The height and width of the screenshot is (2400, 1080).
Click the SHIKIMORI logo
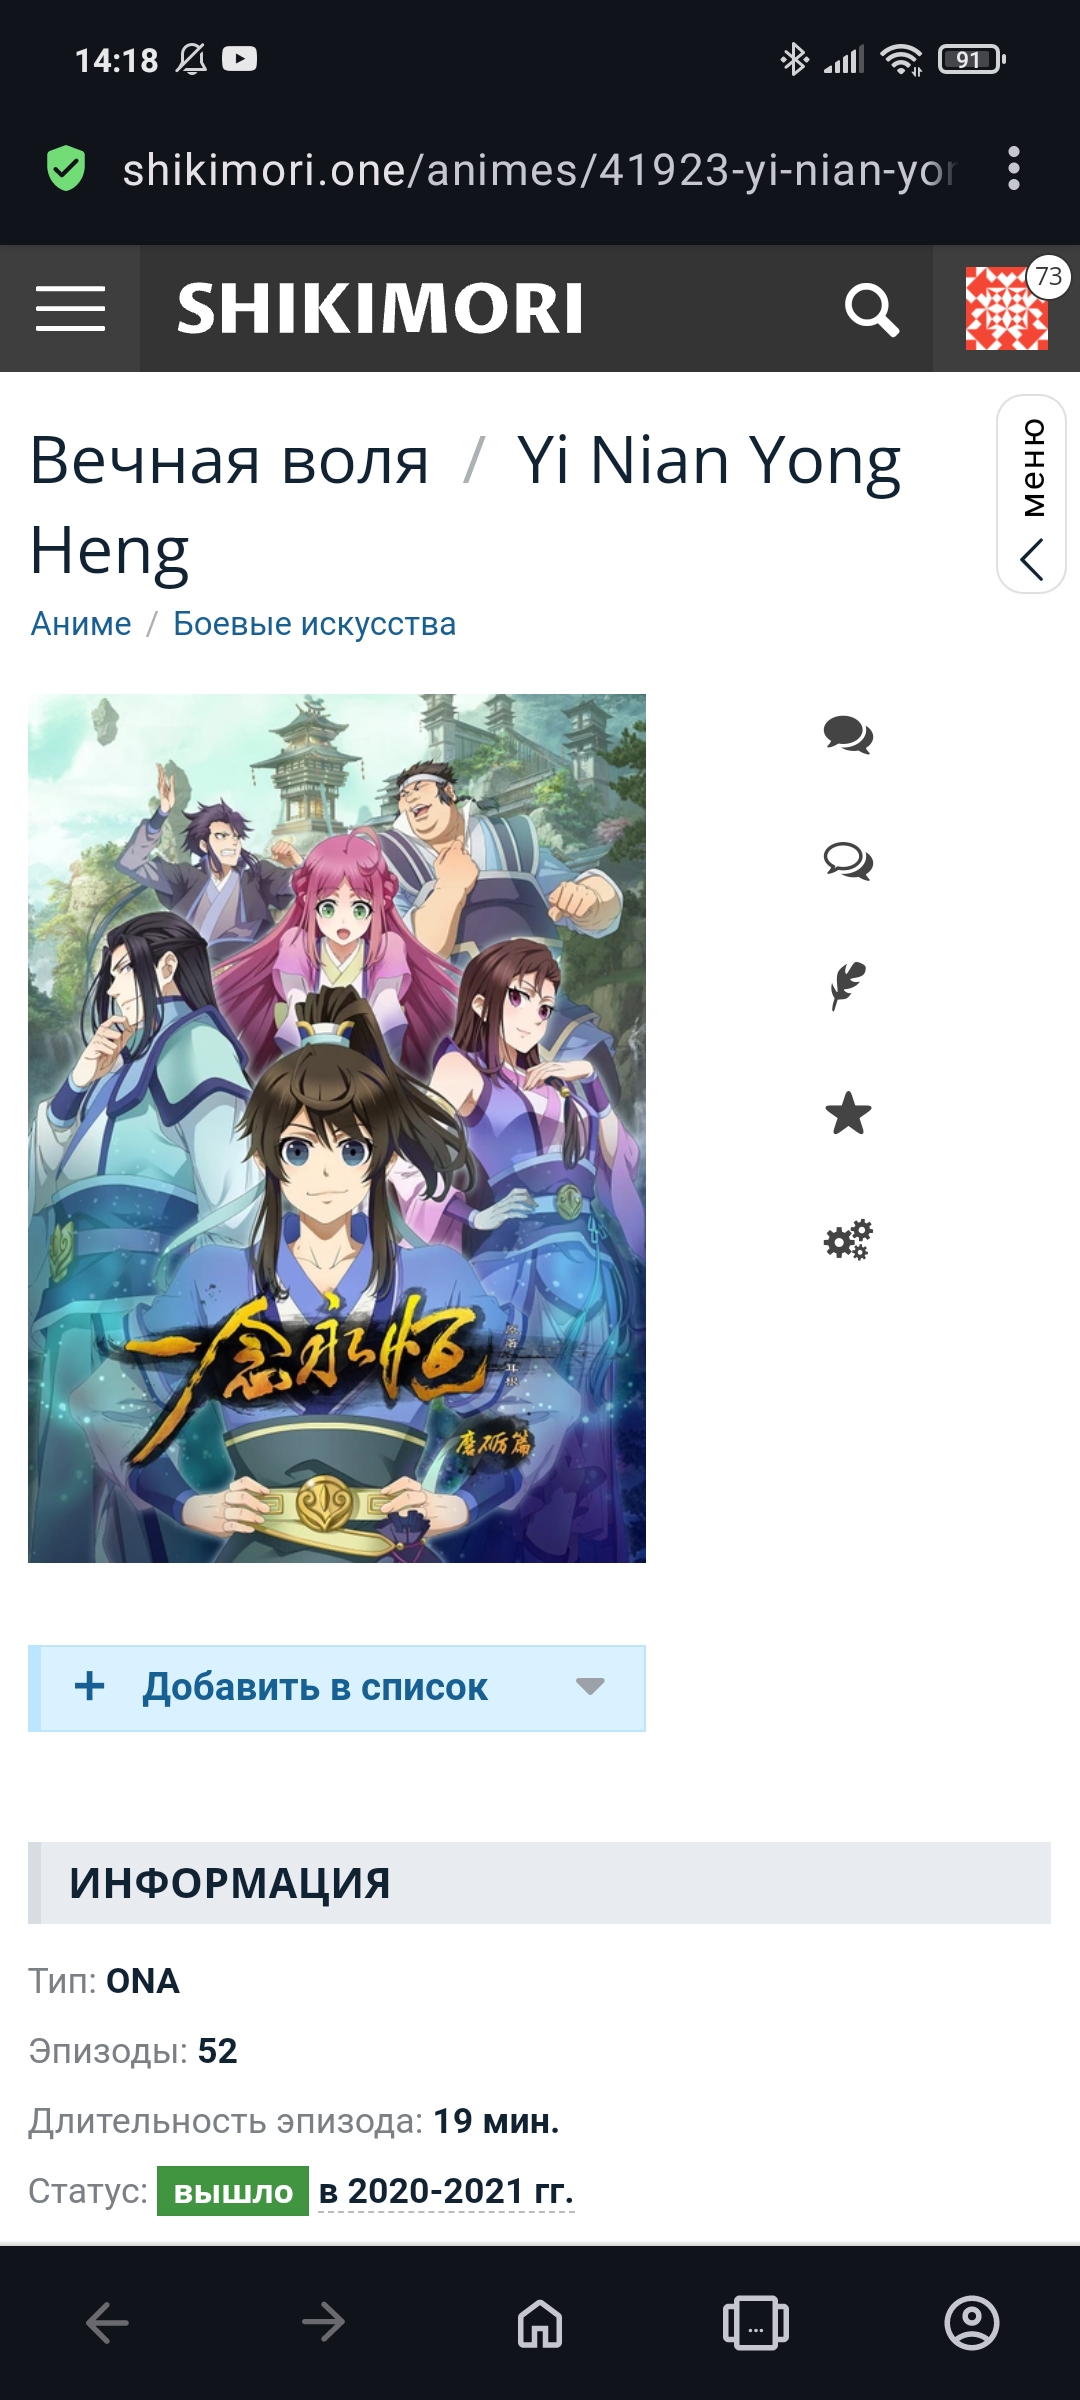[380, 309]
